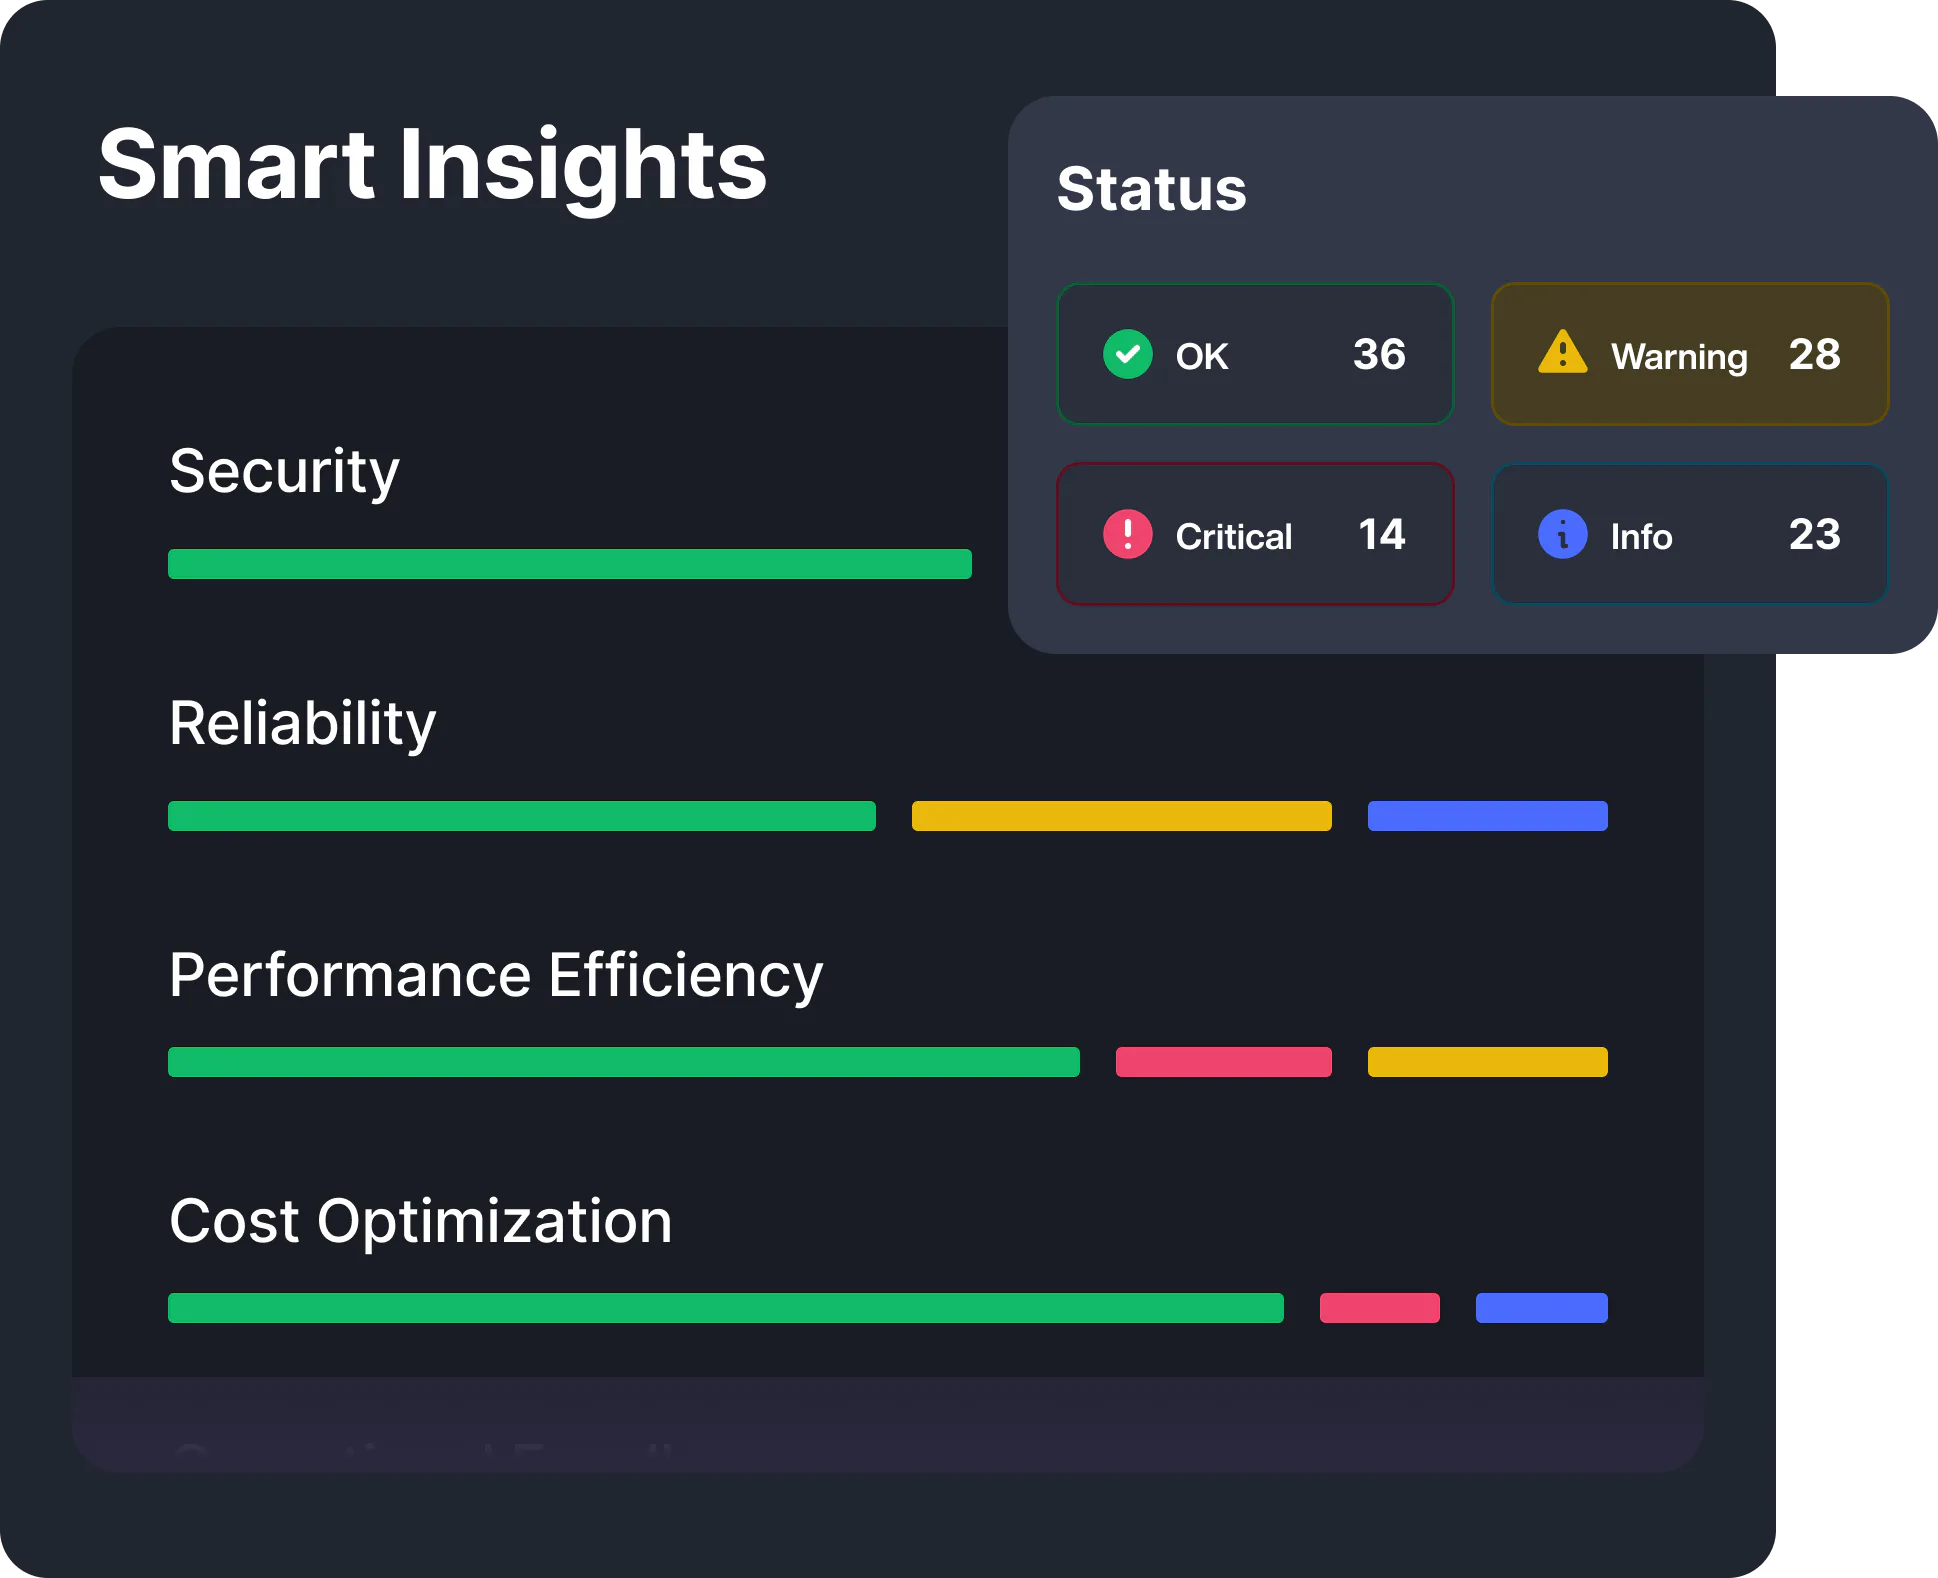The width and height of the screenshot is (1938, 1578).
Task: Click the blue Info circle icon
Action: click(1562, 534)
